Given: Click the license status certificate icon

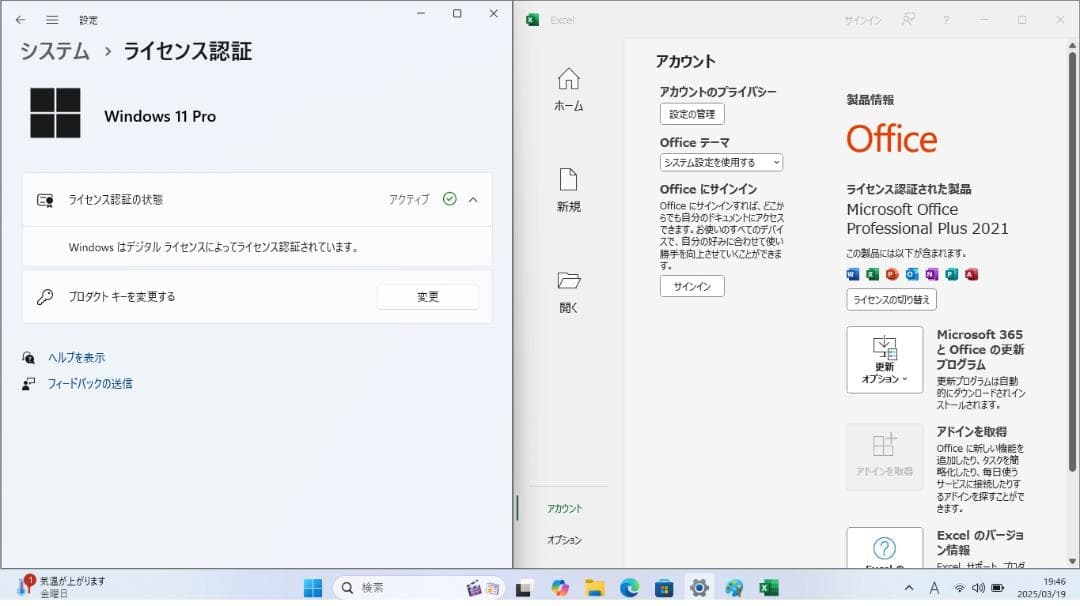Looking at the screenshot, I should 45,200.
